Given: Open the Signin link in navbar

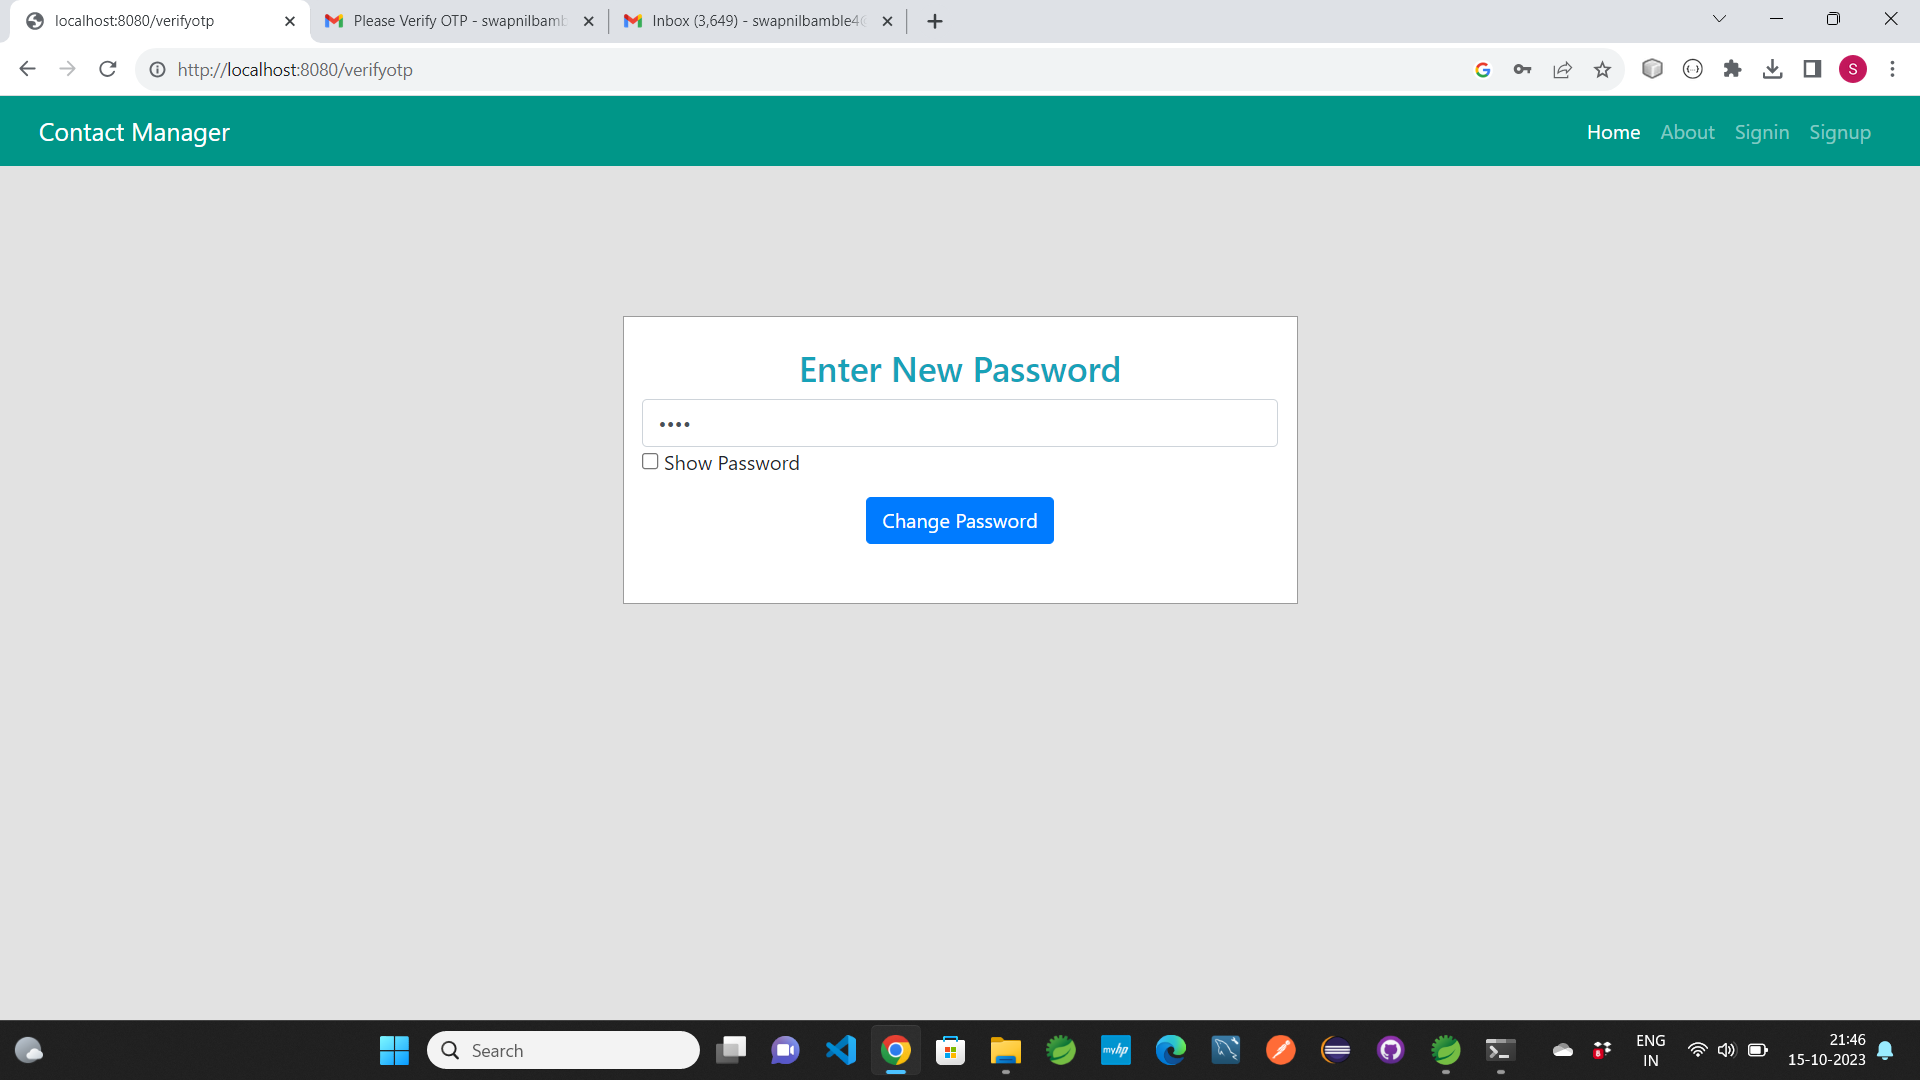Looking at the screenshot, I should (x=1761, y=132).
